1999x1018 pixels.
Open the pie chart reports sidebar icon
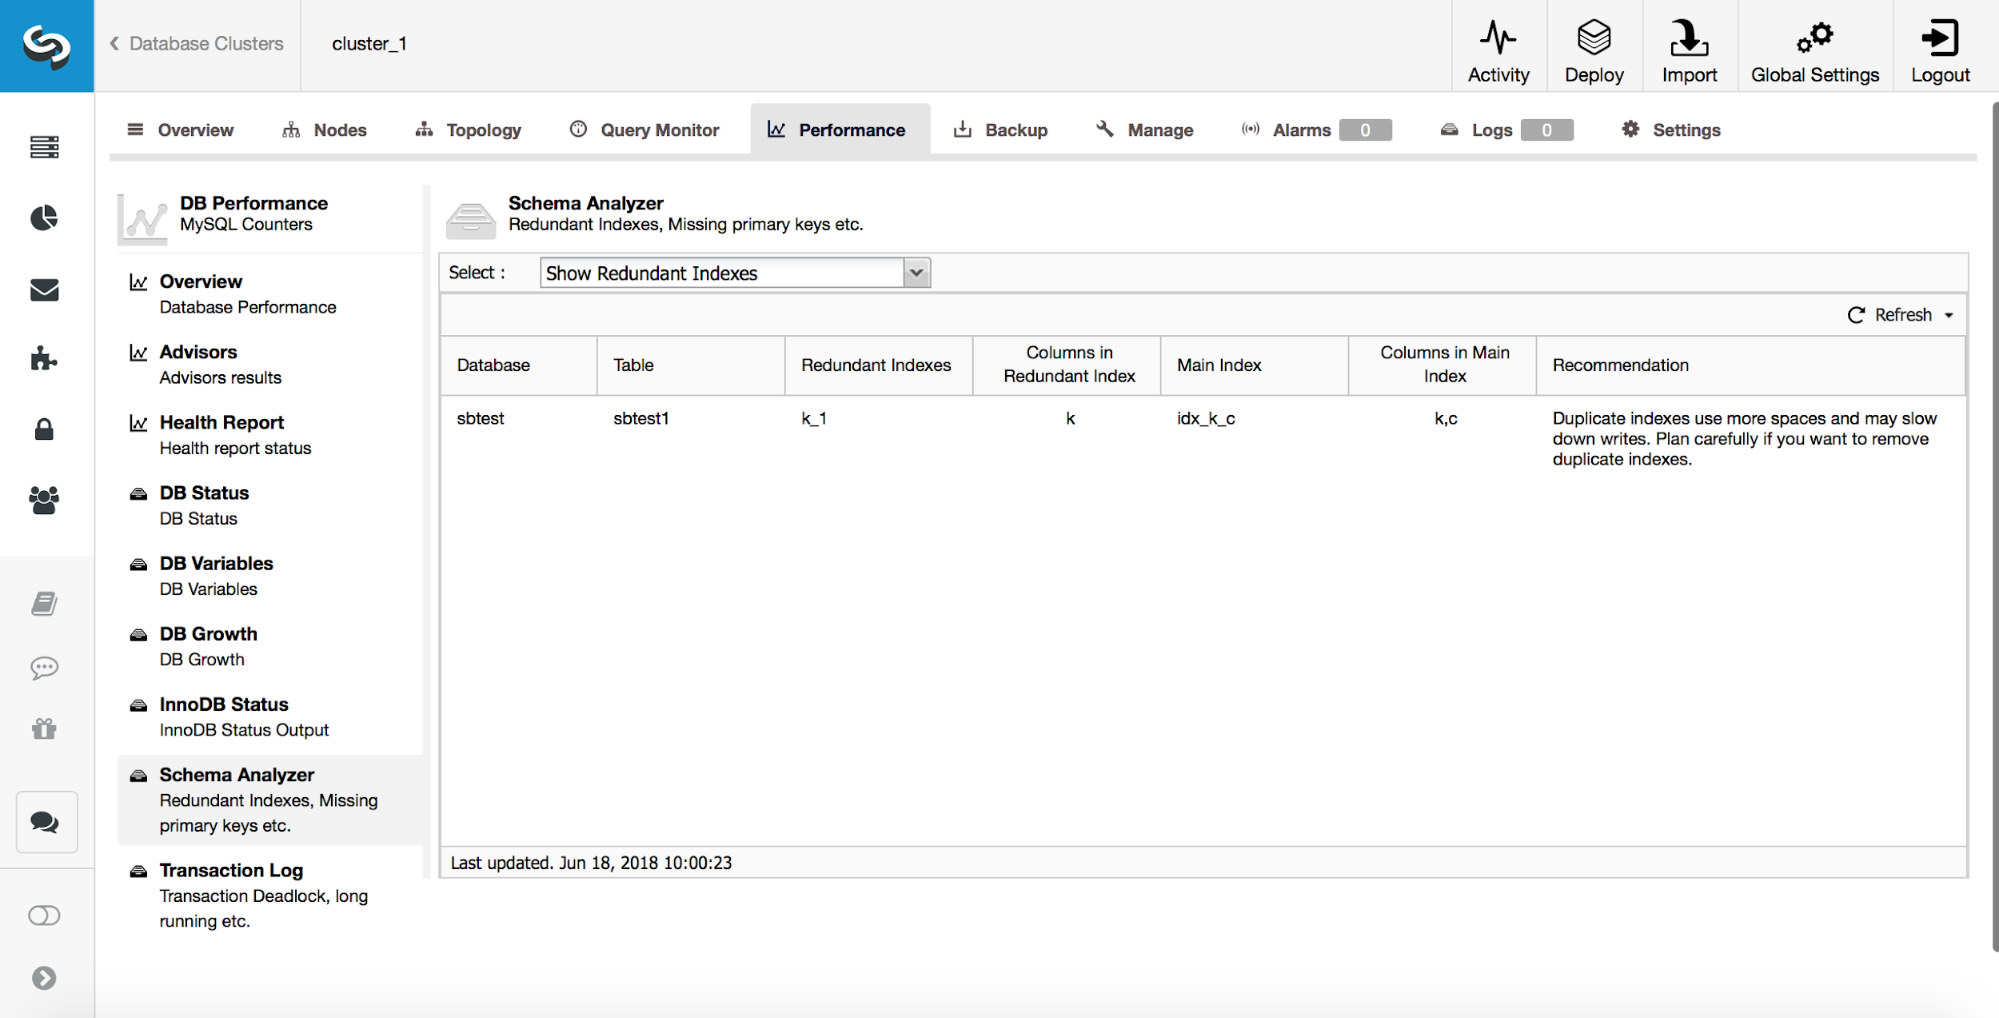[44, 218]
